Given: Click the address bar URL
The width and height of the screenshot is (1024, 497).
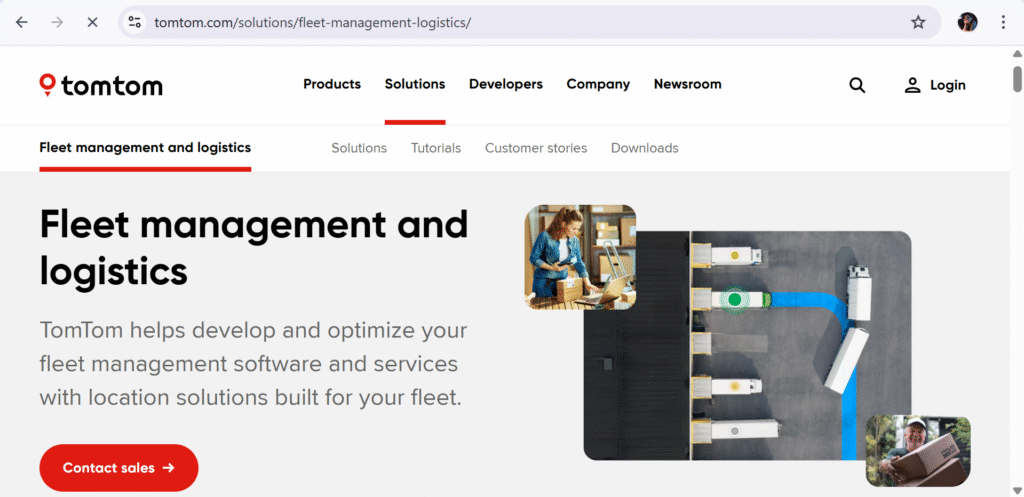Looking at the screenshot, I should point(312,22).
